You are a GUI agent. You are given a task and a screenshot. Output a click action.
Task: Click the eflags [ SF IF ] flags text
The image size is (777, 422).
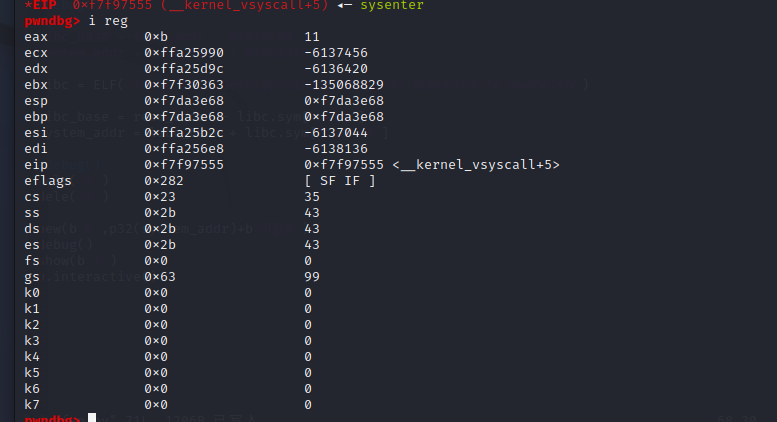point(340,181)
